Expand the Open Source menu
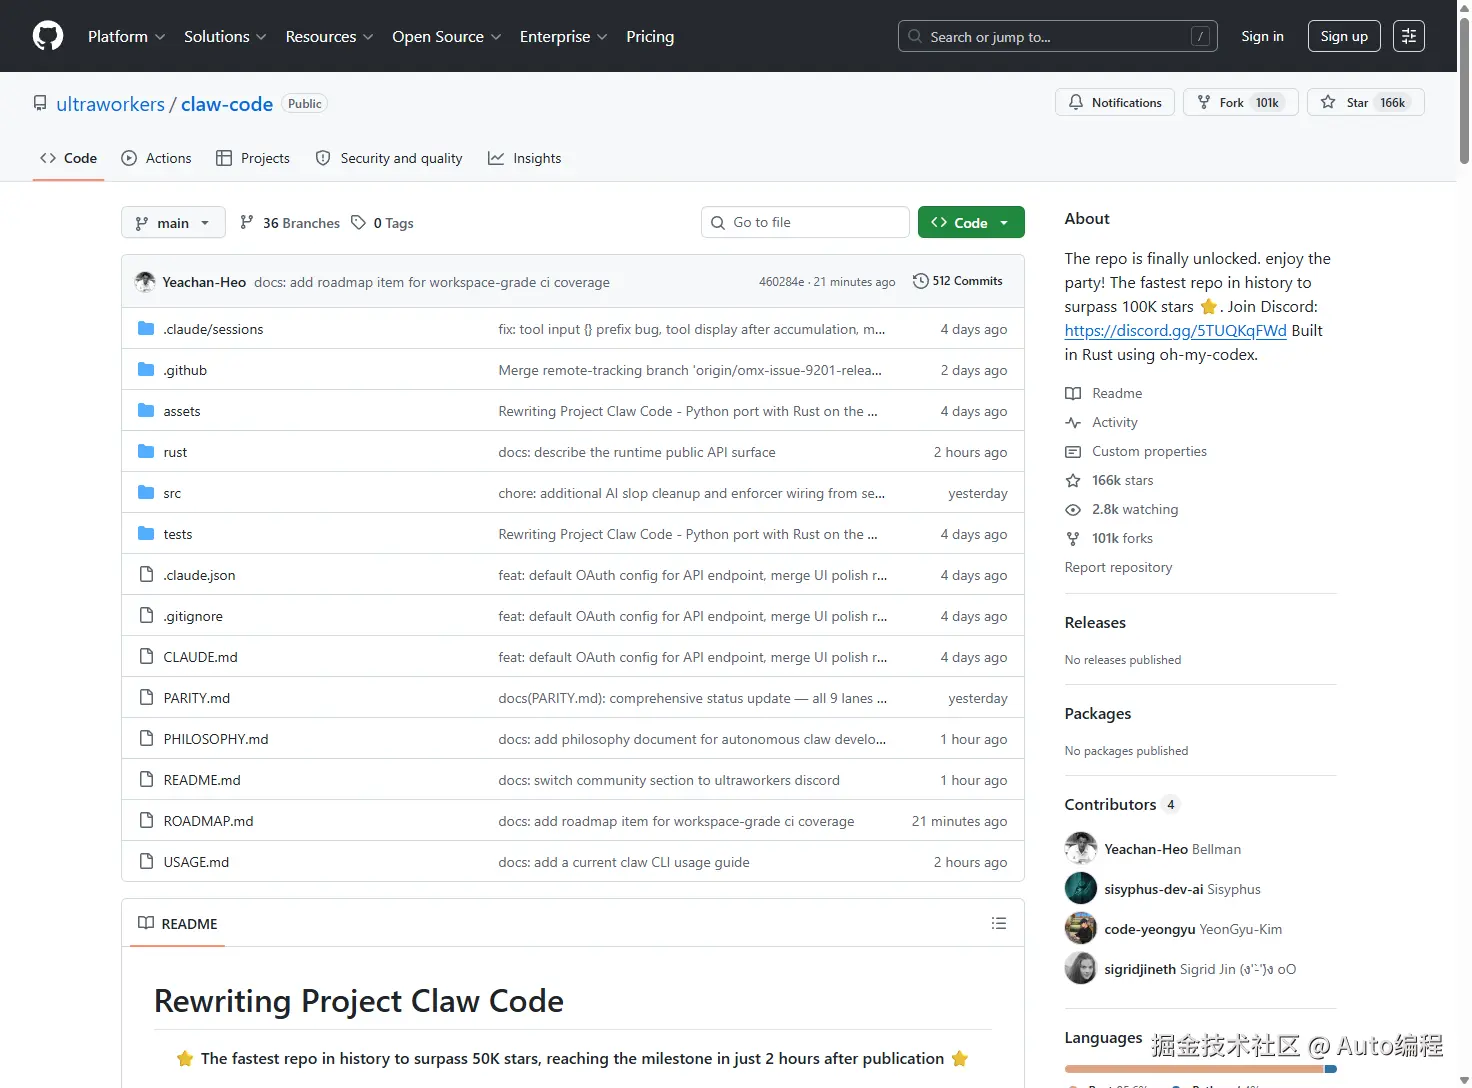Screen dimensions: 1472x1088 tap(446, 36)
